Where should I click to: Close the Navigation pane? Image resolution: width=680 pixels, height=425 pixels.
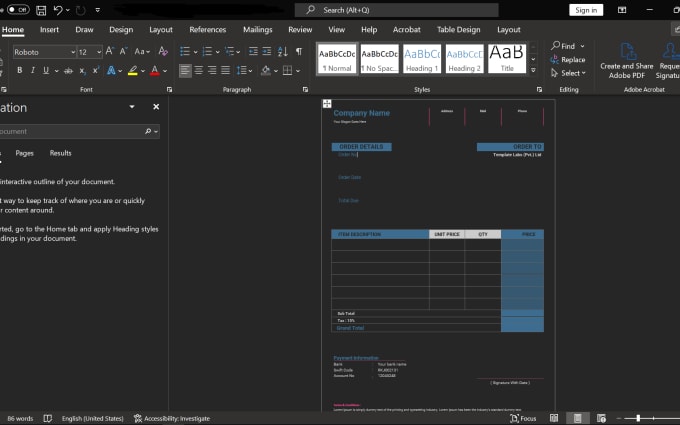coord(156,107)
